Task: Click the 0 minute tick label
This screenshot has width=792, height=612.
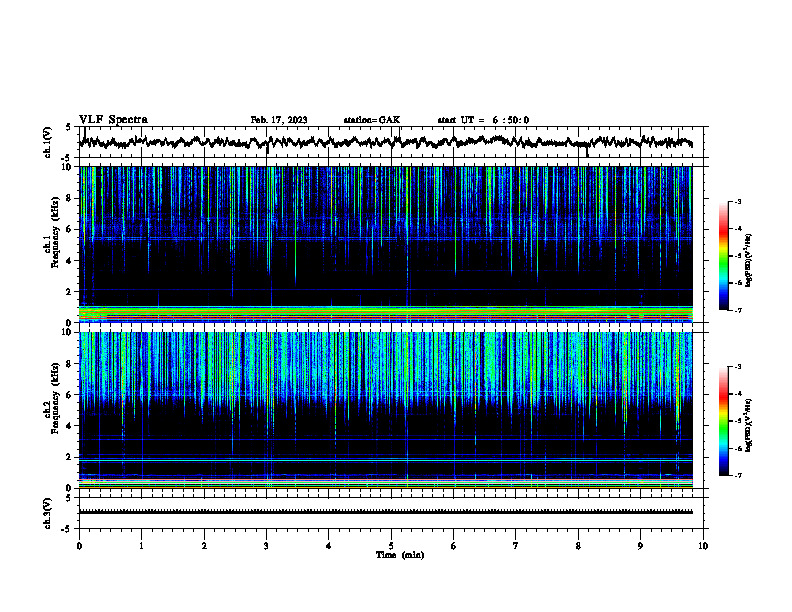Action: pos(79,546)
